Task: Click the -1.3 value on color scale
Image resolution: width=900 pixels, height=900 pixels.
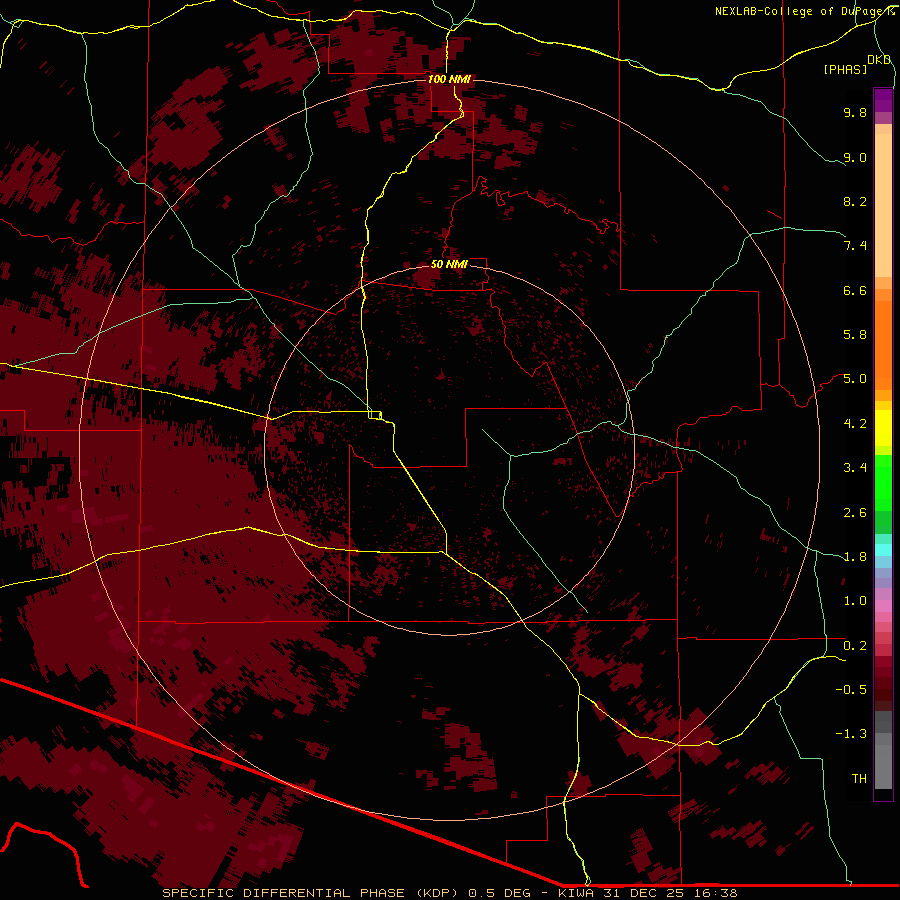Action: pos(851,734)
